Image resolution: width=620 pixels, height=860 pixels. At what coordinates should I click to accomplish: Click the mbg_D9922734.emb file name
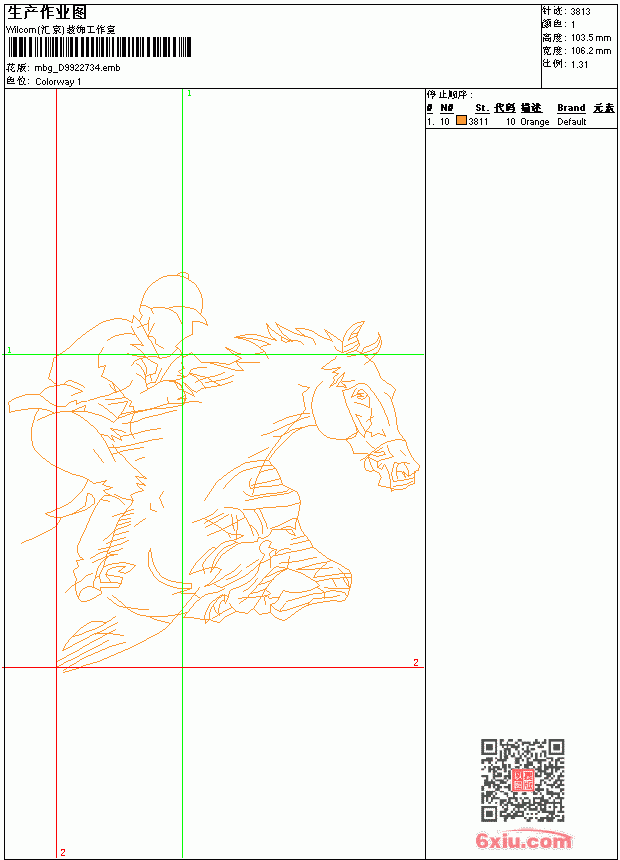click(77, 68)
